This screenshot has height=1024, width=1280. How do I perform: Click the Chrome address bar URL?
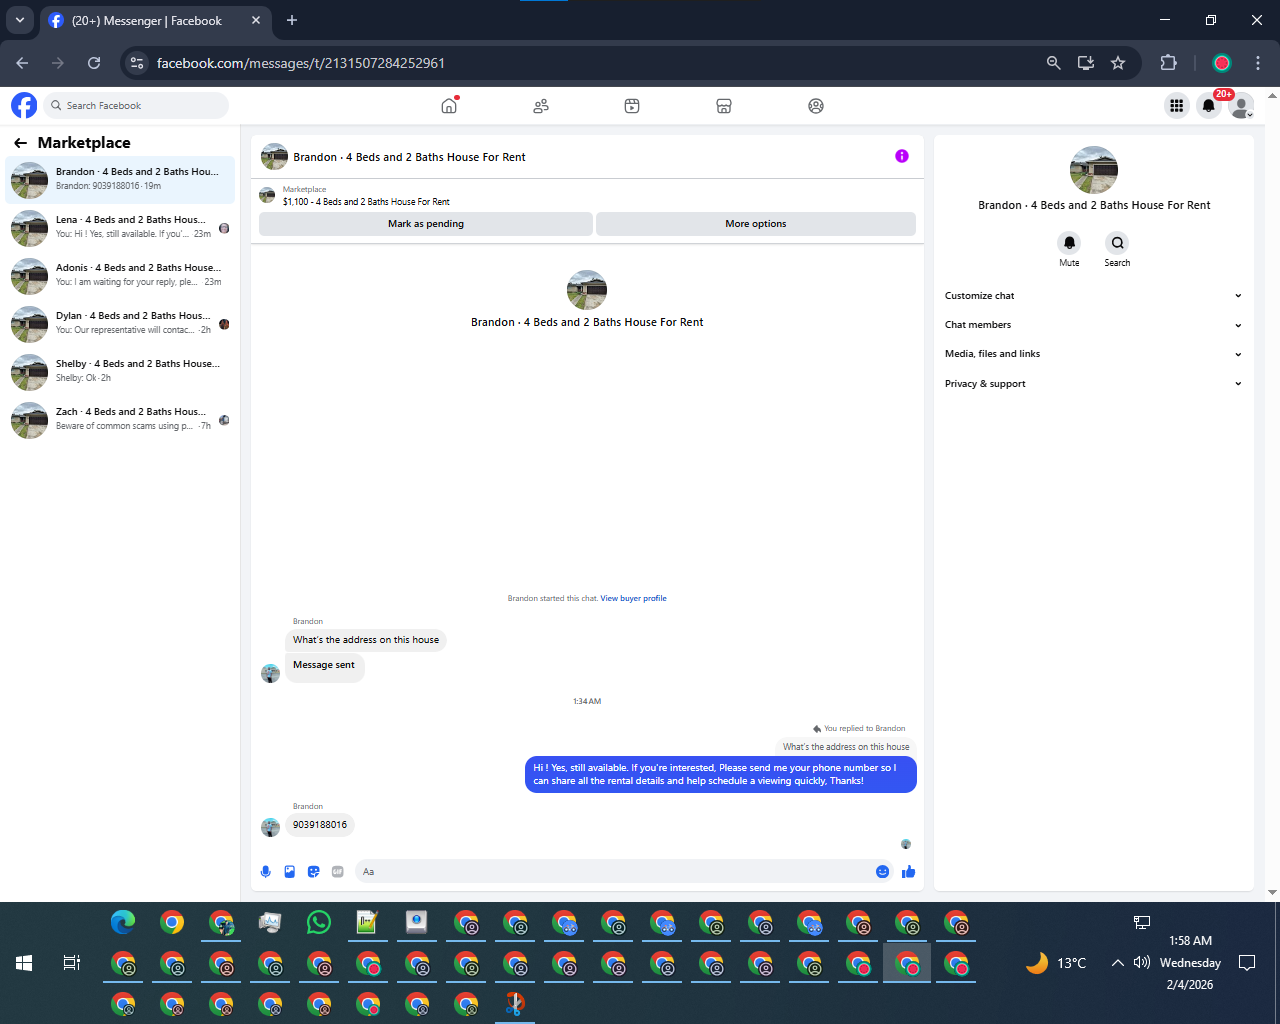coord(301,63)
